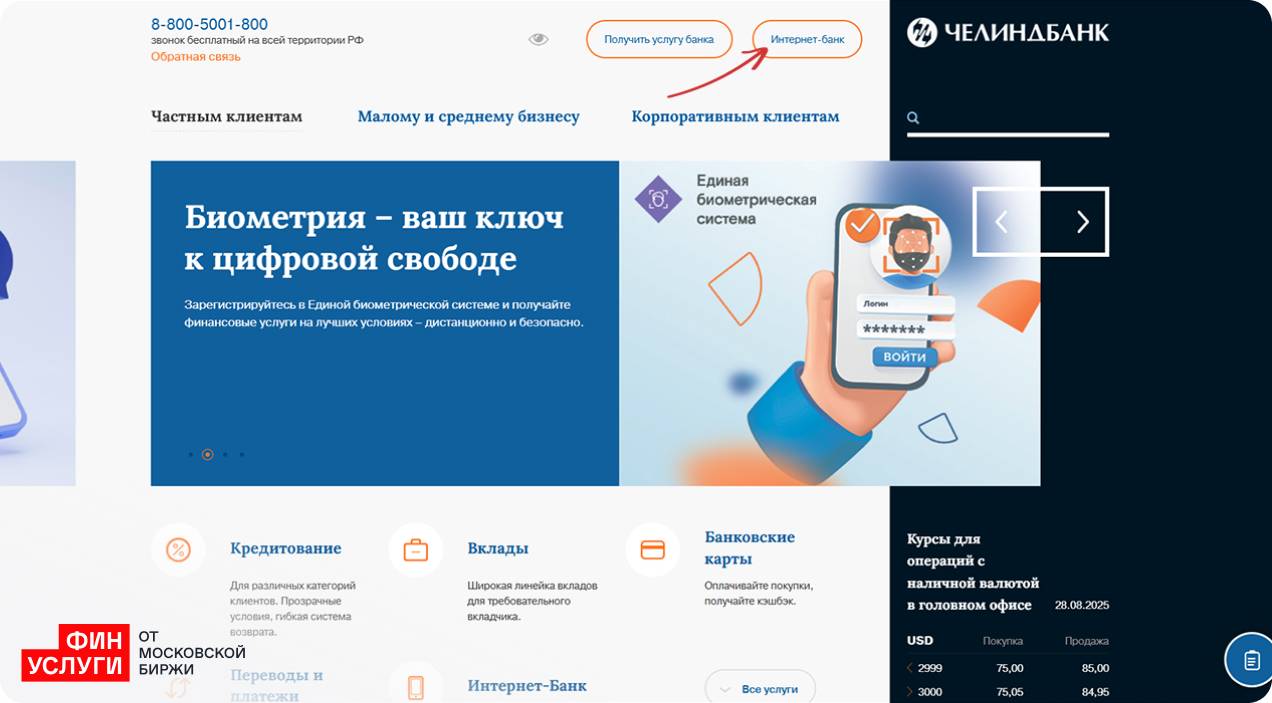Viewport: 1272px width, 703px height.
Task: Open the Вклады briefcase icon
Action: (x=415, y=549)
